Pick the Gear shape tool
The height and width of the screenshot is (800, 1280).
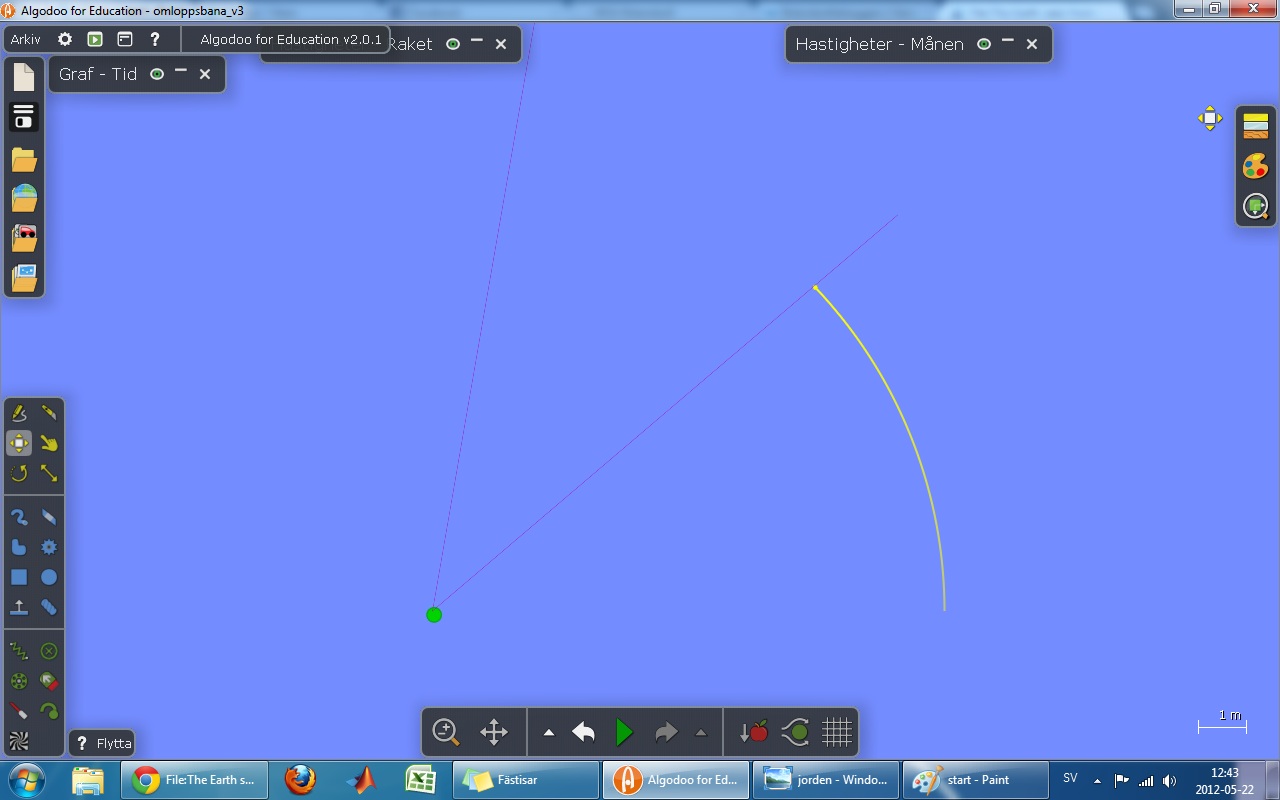pyautogui.click(x=49, y=547)
